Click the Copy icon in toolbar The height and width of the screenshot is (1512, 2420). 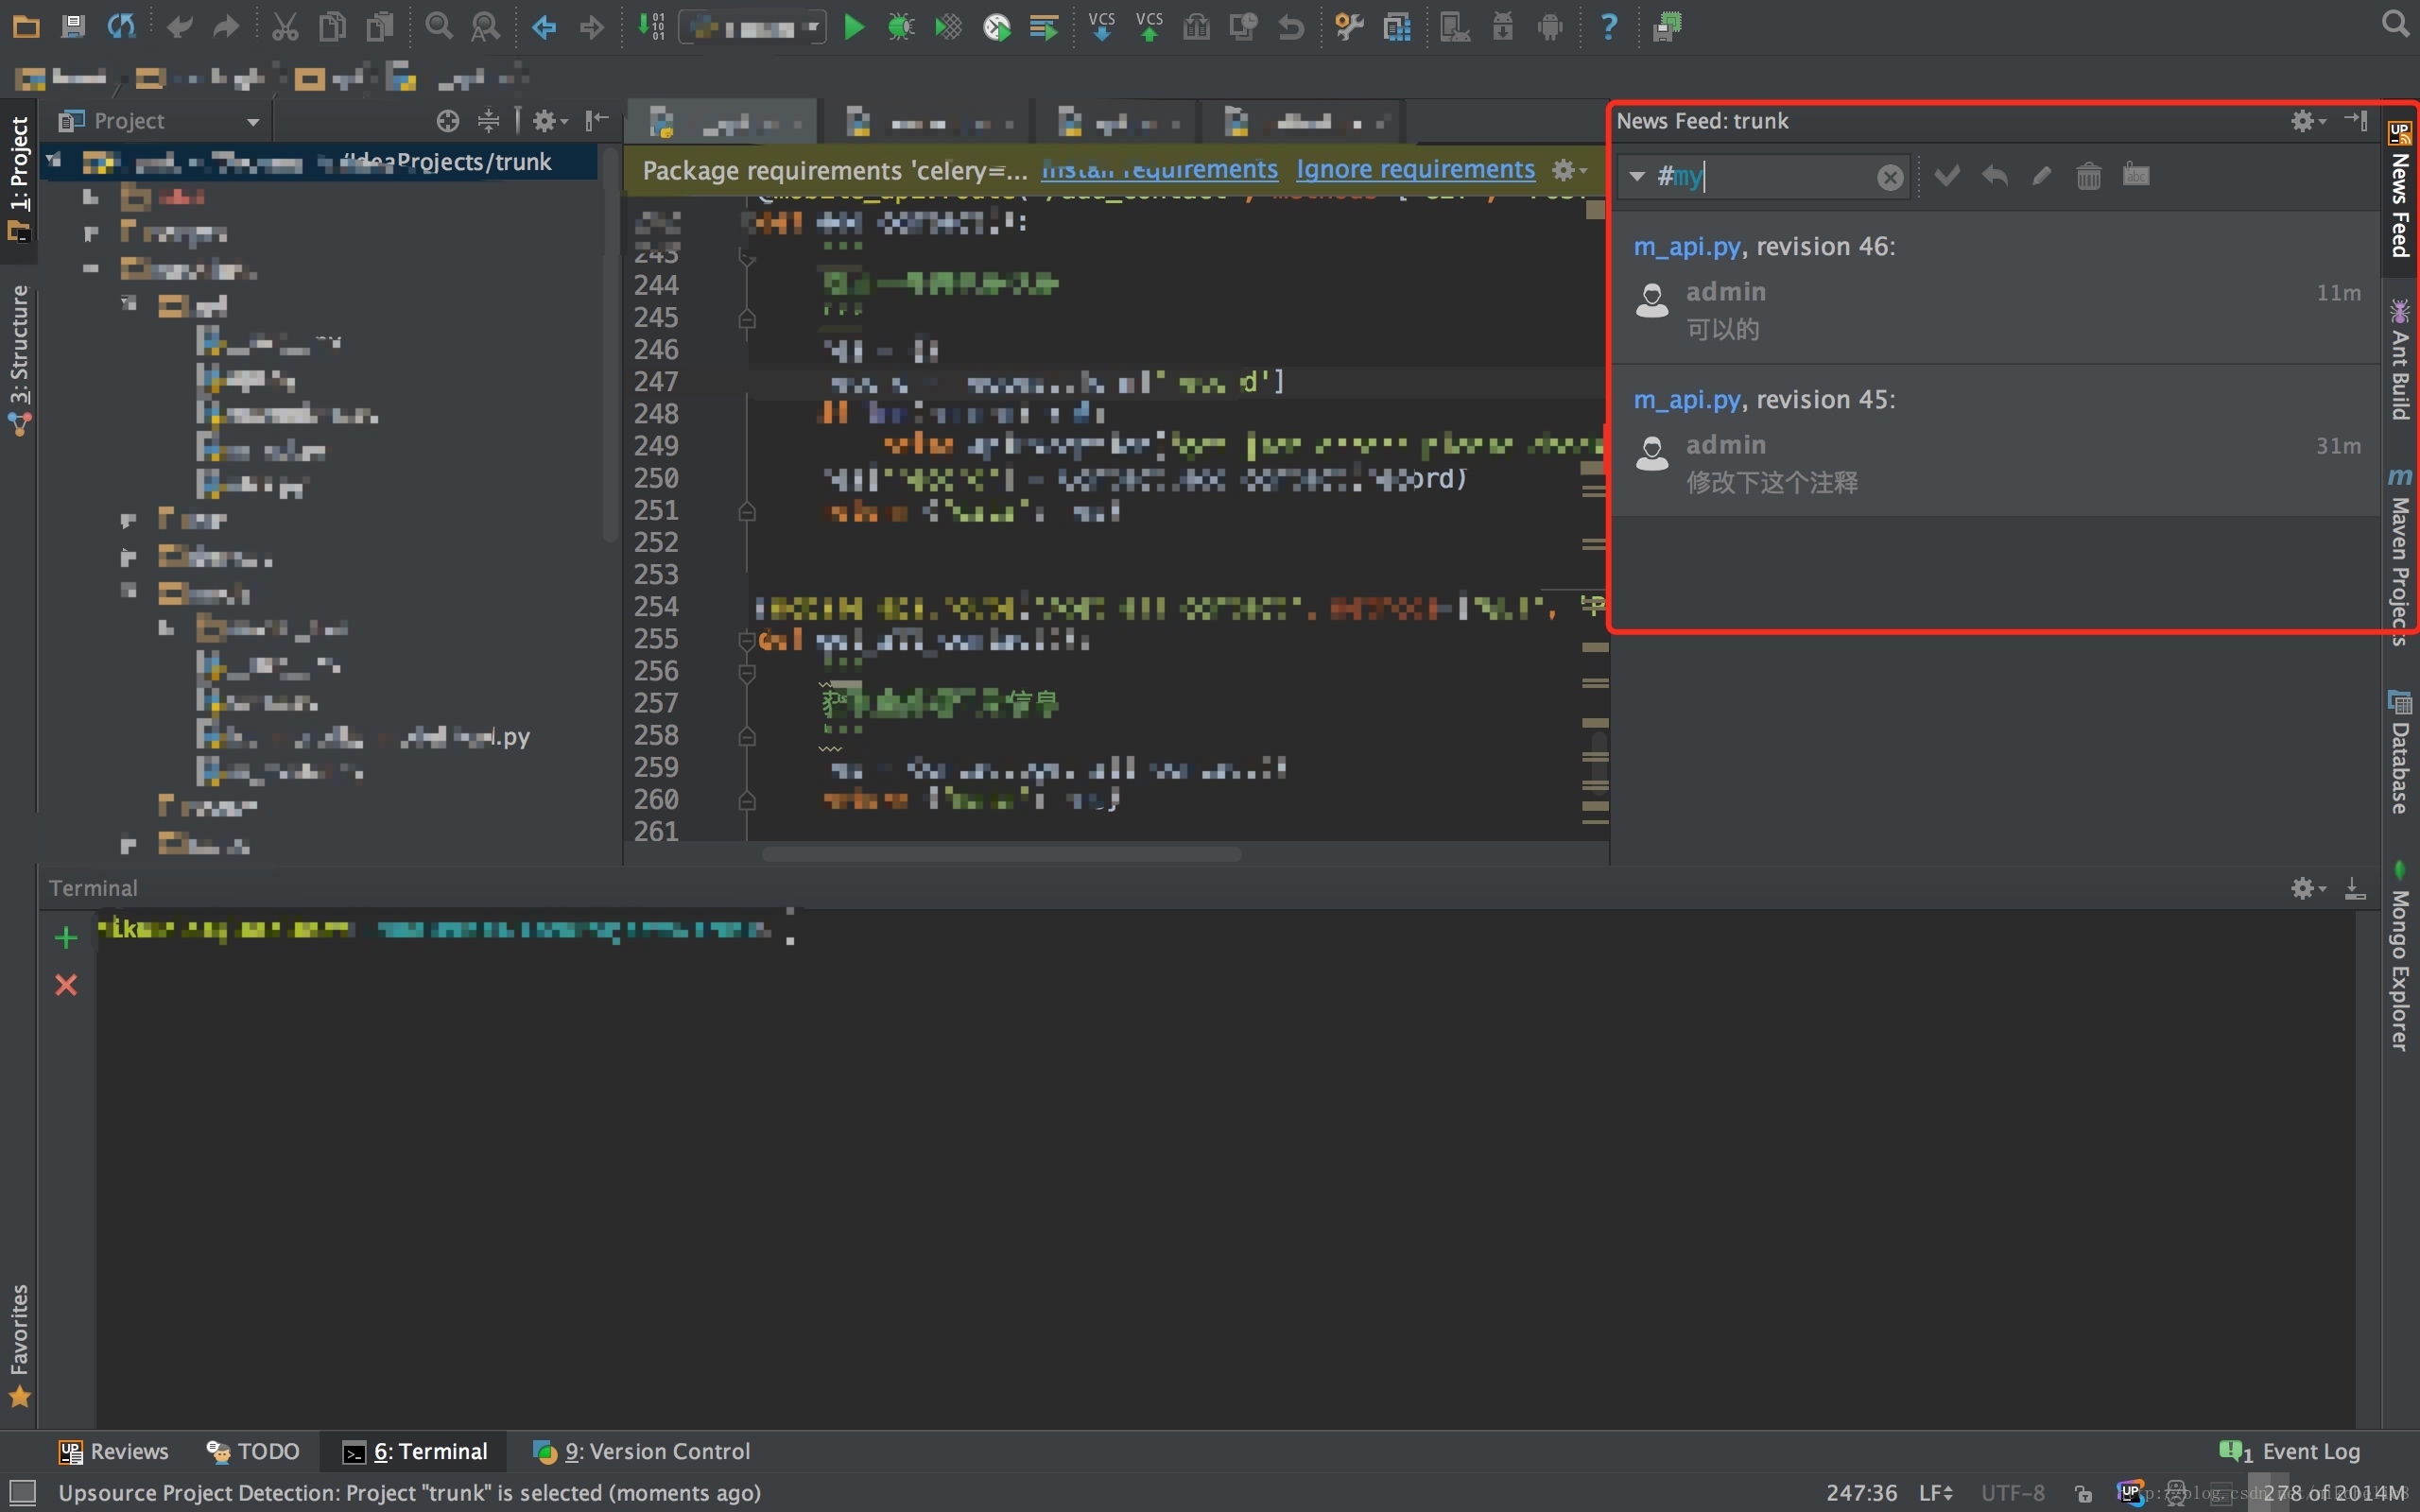click(332, 26)
